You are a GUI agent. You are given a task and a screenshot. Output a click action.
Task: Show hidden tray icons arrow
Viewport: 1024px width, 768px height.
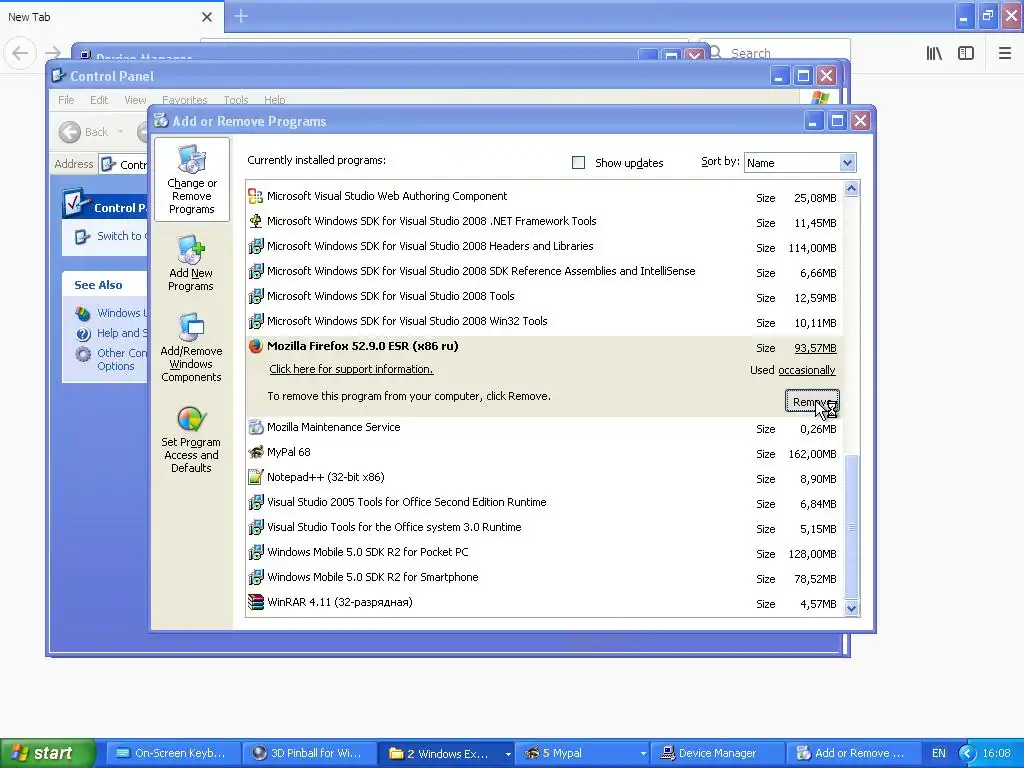click(967, 754)
